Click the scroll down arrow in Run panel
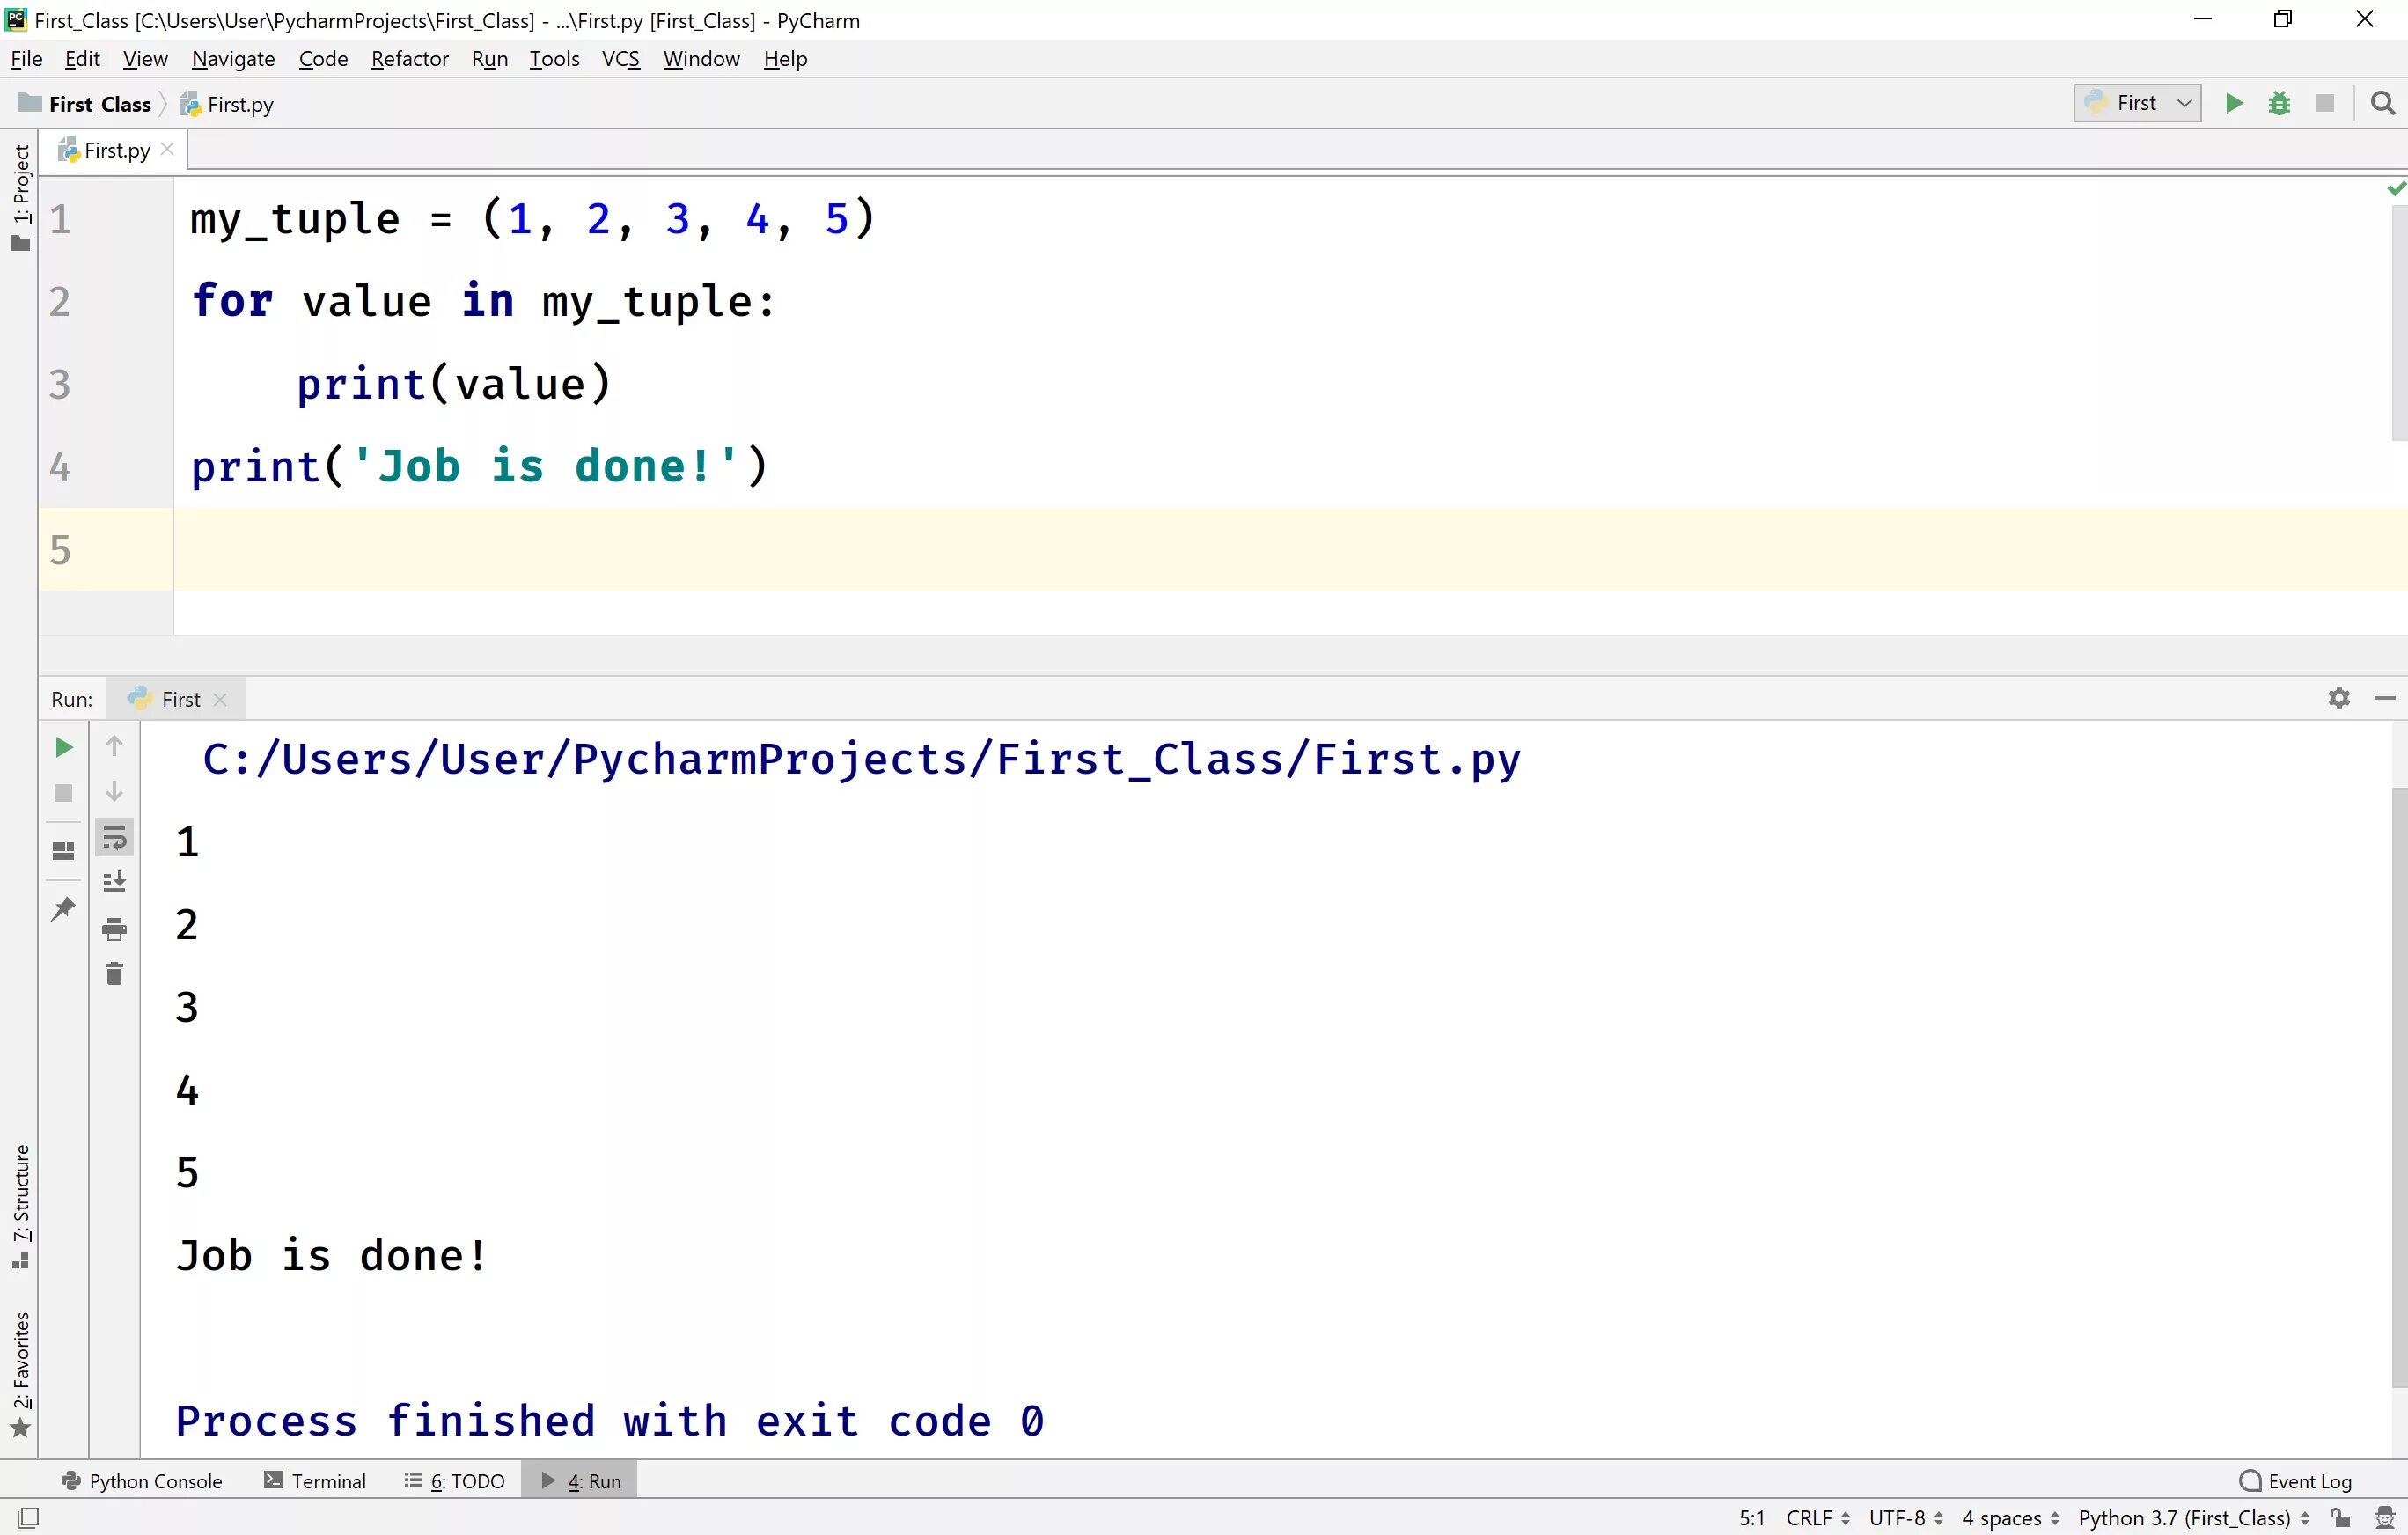Image resolution: width=2408 pixels, height=1535 pixels. coord(113,791)
